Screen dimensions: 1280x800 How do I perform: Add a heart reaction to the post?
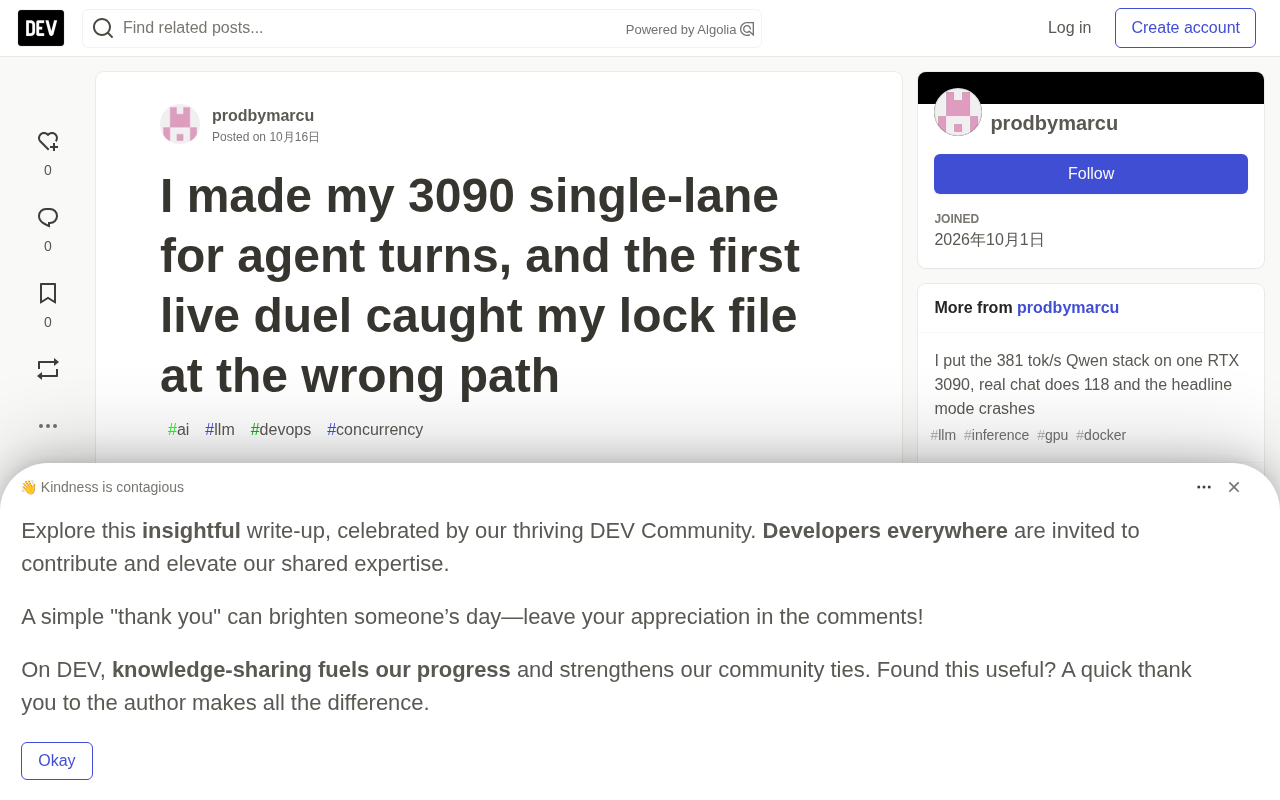coord(48,142)
